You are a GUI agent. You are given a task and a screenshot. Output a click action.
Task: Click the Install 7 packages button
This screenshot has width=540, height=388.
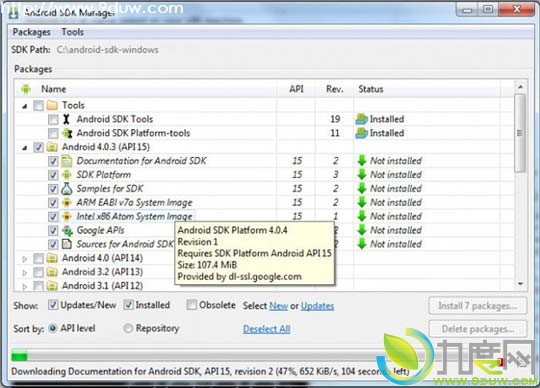pos(478,306)
